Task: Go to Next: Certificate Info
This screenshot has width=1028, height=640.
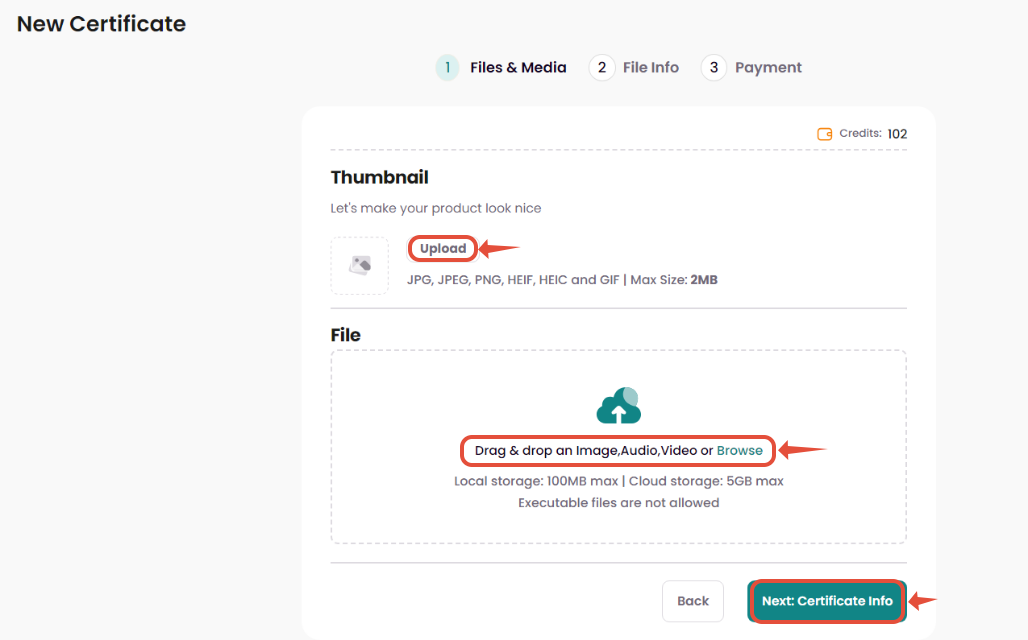Action: point(827,601)
